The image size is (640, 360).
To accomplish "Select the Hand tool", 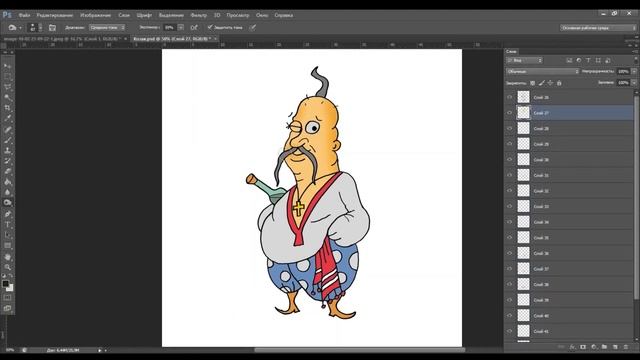I will [7, 257].
